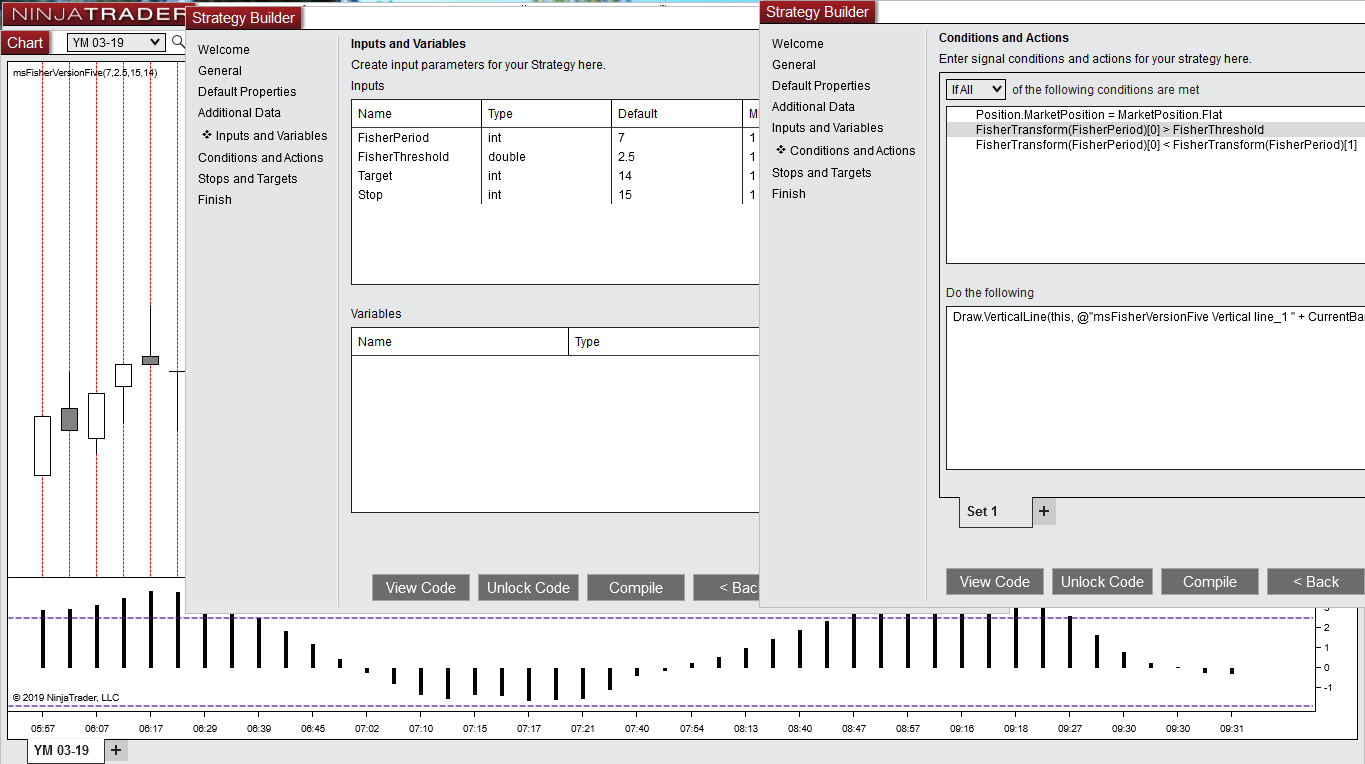Click View Code in the right Strategy Builder
Screen dimensions: 1365x764
coord(995,582)
